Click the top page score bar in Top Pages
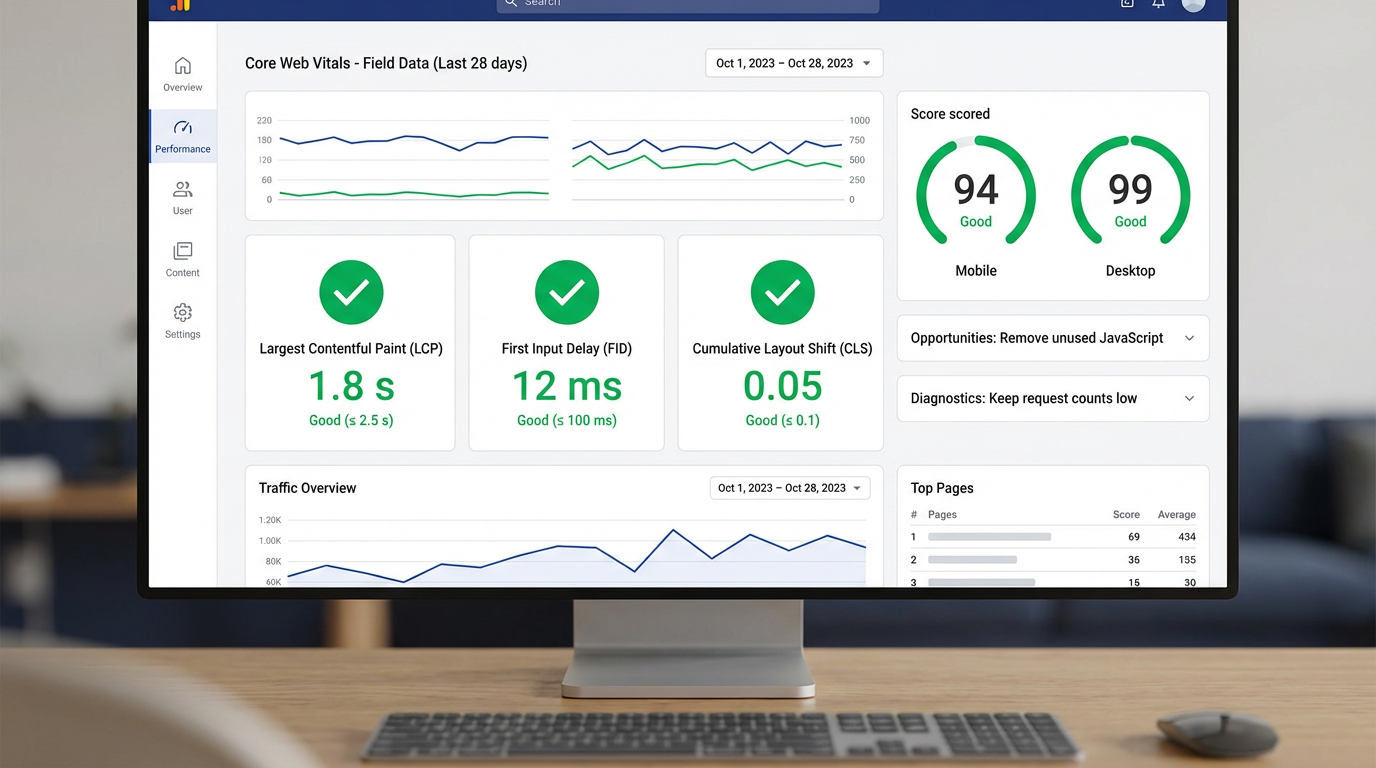This screenshot has width=1376, height=768. (989, 537)
